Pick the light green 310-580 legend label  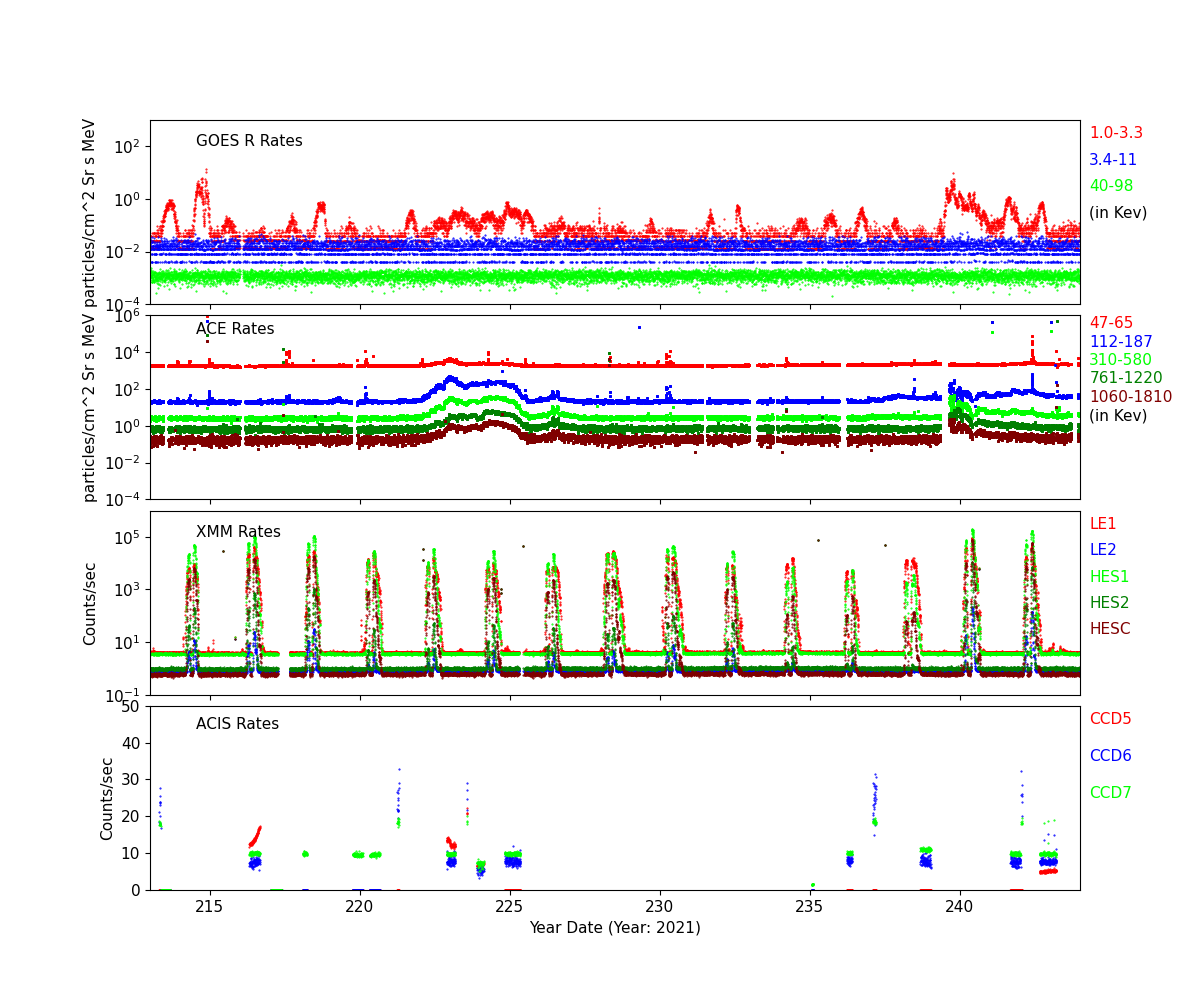pyautogui.click(x=1120, y=360)
